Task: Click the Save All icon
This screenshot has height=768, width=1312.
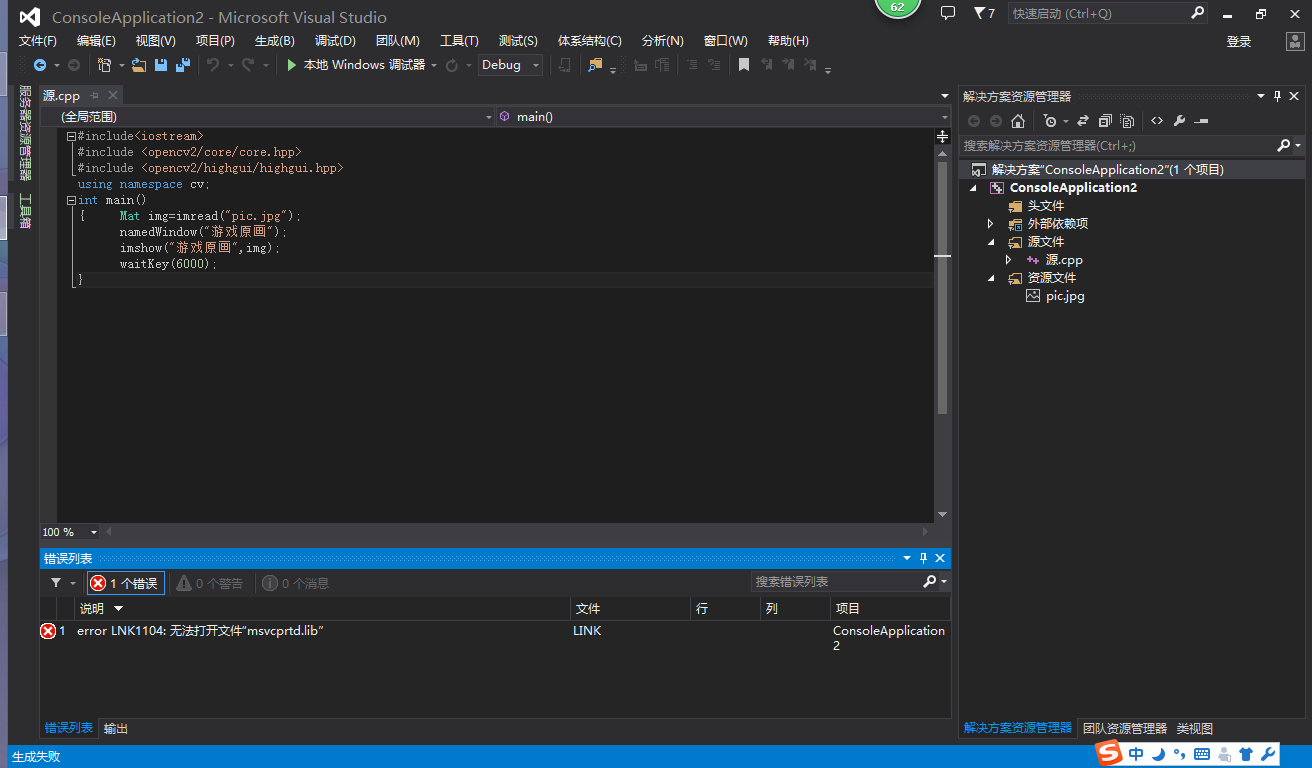Action: coord(183,65)
